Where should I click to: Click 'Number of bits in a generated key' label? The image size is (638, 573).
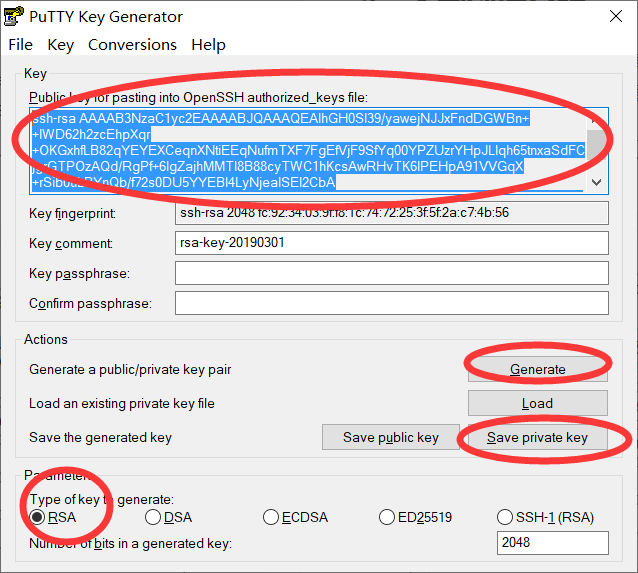tap(130, 544)
